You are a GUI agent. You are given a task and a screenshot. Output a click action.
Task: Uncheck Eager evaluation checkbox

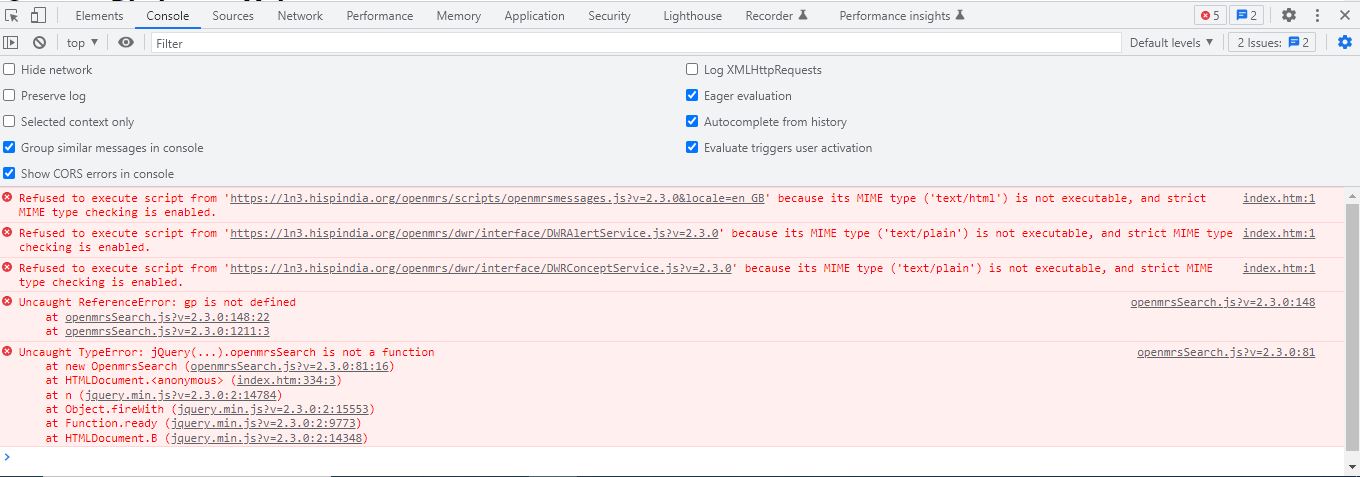tap(692, 96)
